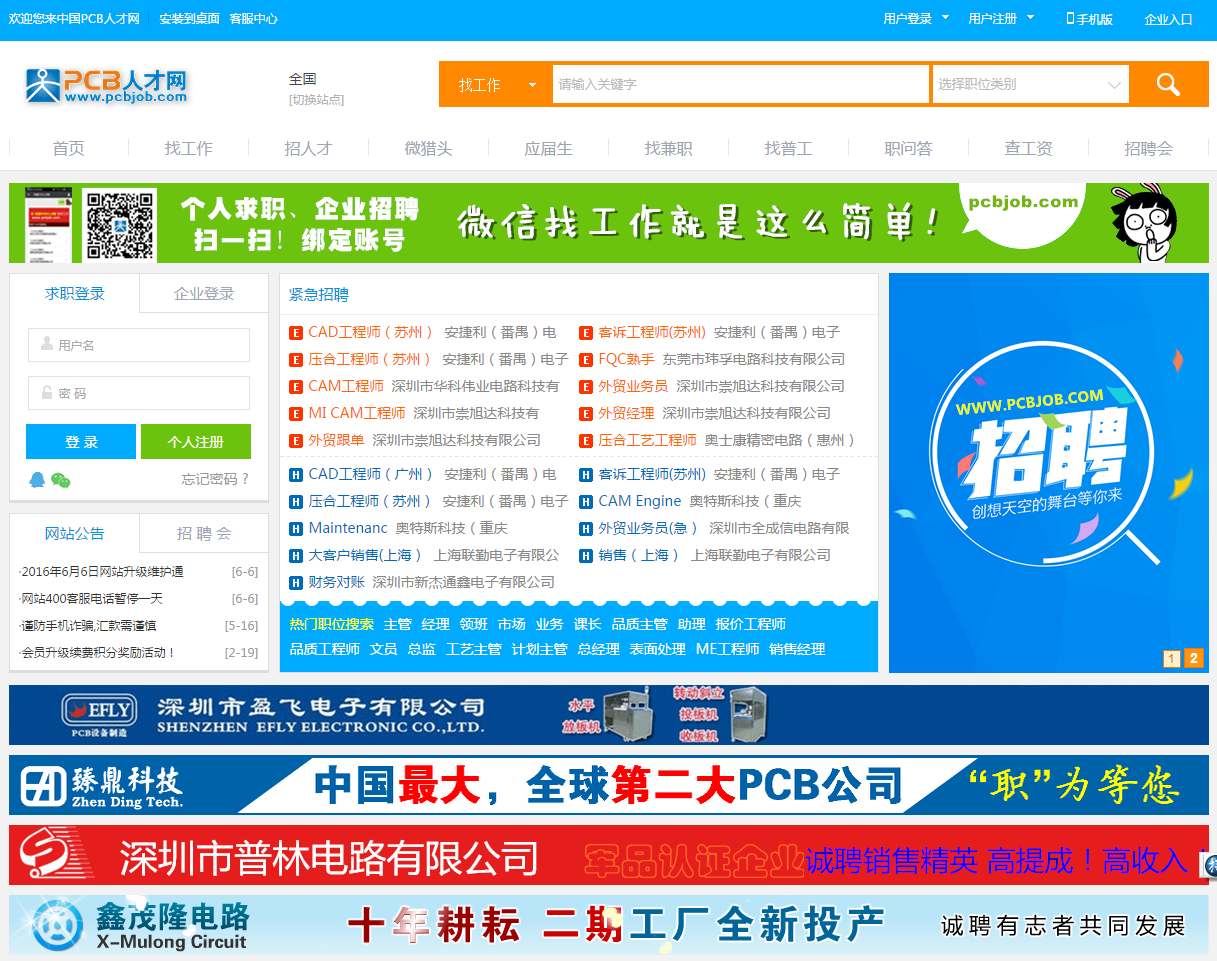Open the 招聘会 navigation item

click(1148, 149)
